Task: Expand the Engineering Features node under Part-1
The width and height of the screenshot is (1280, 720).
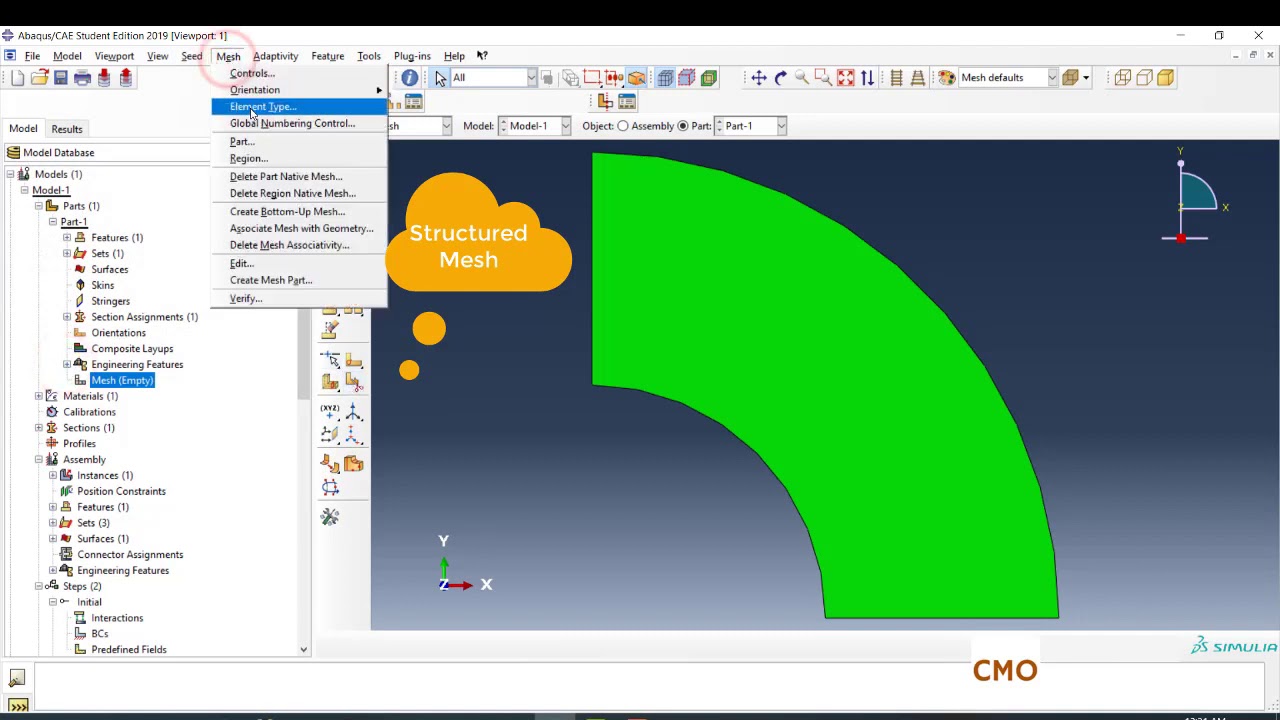Action: click(x=67, y=365)
